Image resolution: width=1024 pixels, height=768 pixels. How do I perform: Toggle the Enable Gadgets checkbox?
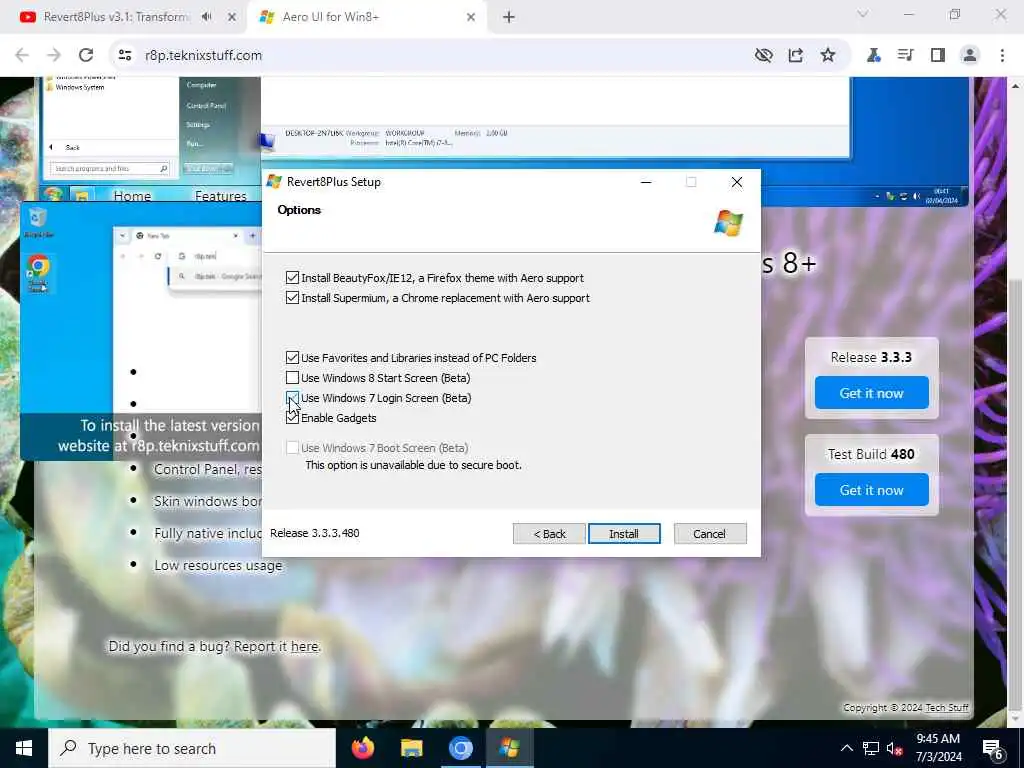tap(292, 418)
